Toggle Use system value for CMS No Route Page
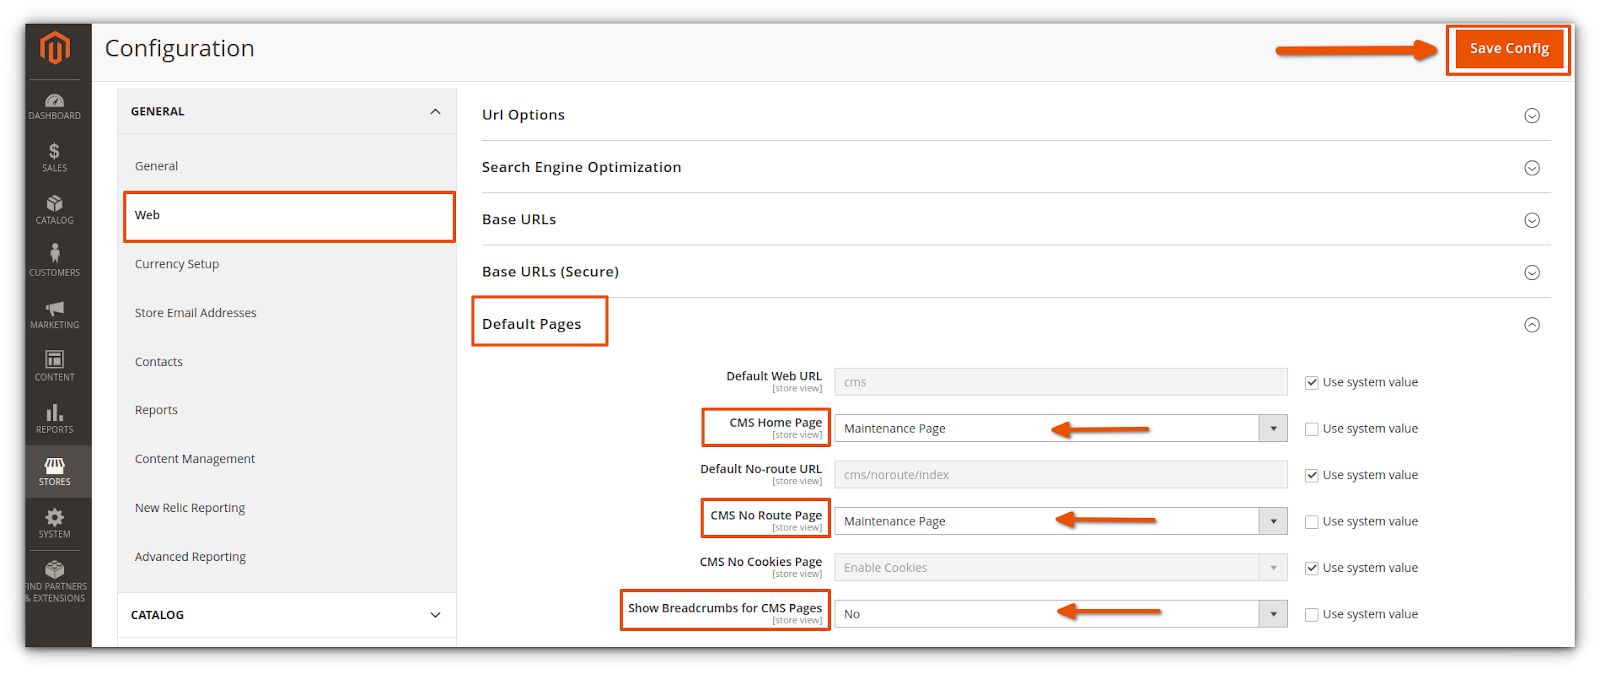Screen dimensions: 1600x674 click(1311, 522)
